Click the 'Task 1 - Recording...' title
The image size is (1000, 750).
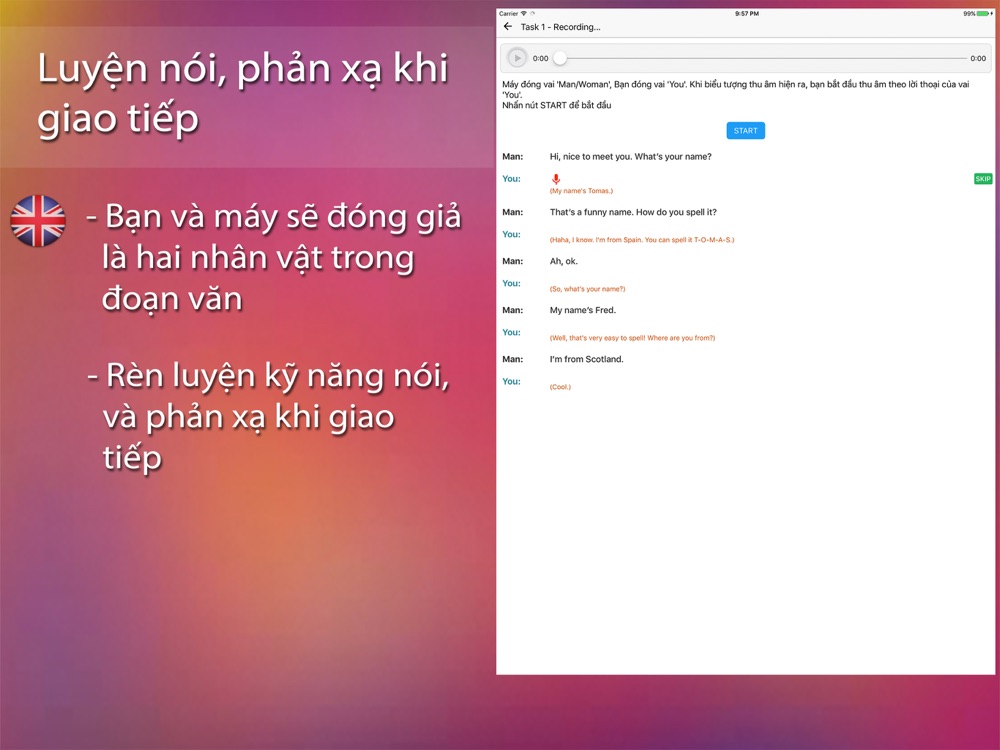tap(561, 27)
